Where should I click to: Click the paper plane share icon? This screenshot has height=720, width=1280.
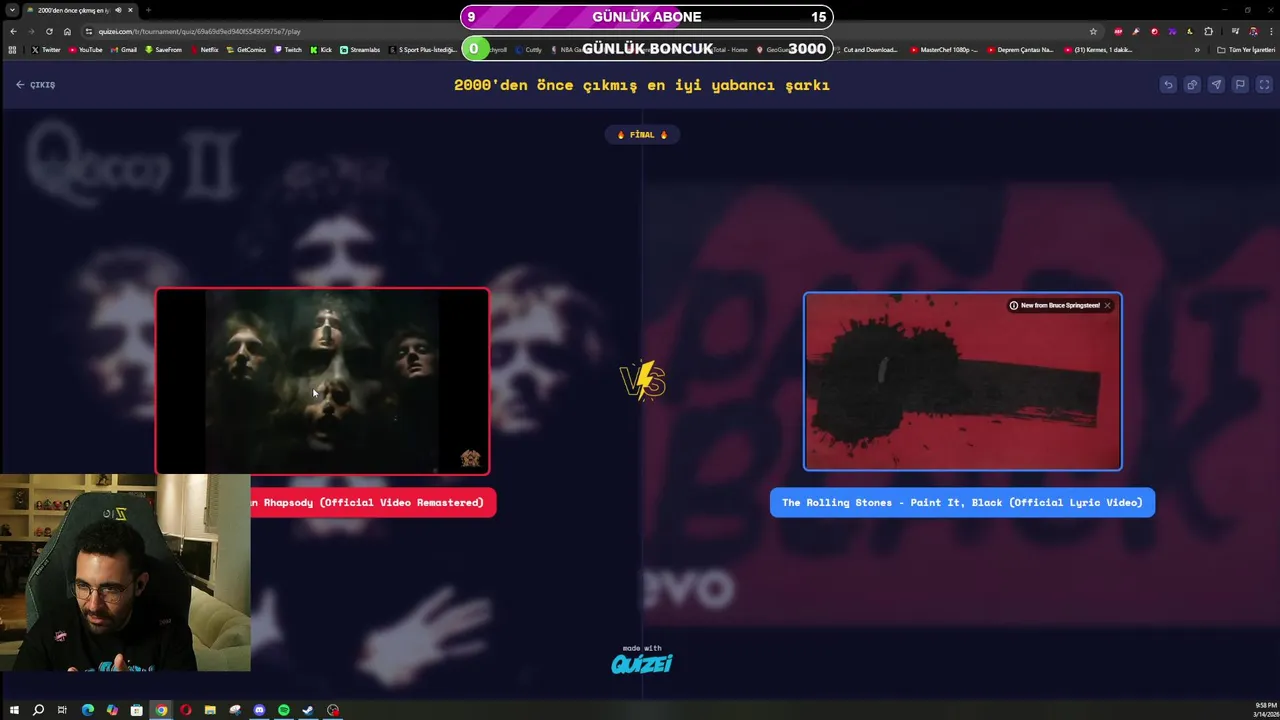click(x=1216, y=85)
